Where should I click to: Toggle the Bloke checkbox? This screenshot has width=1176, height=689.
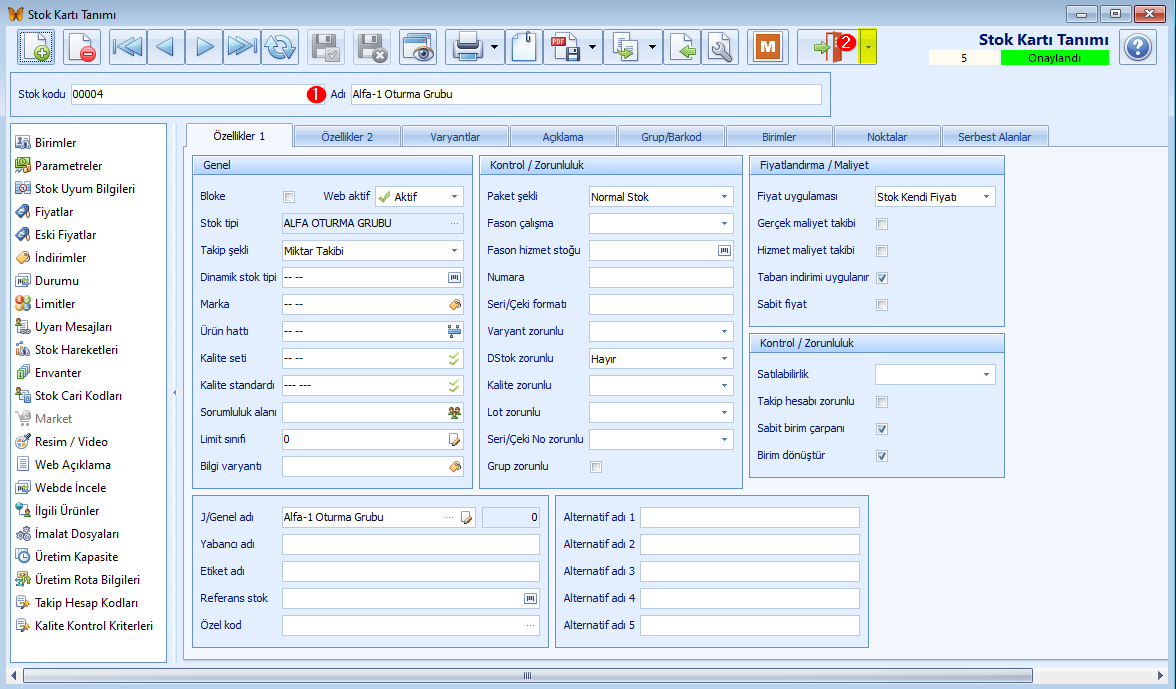pos(289,197)
